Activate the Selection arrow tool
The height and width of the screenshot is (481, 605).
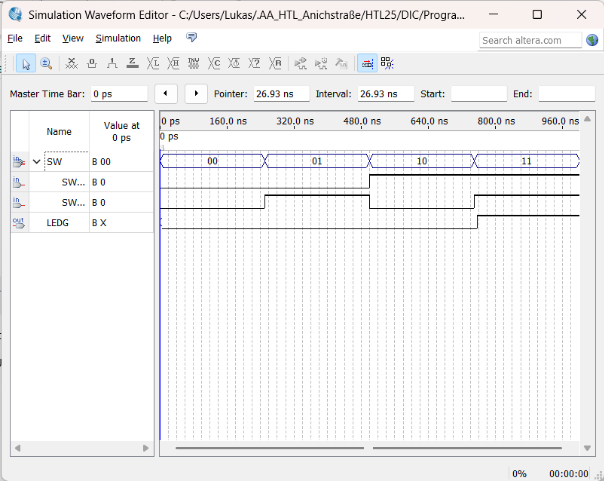coord(26,63)
